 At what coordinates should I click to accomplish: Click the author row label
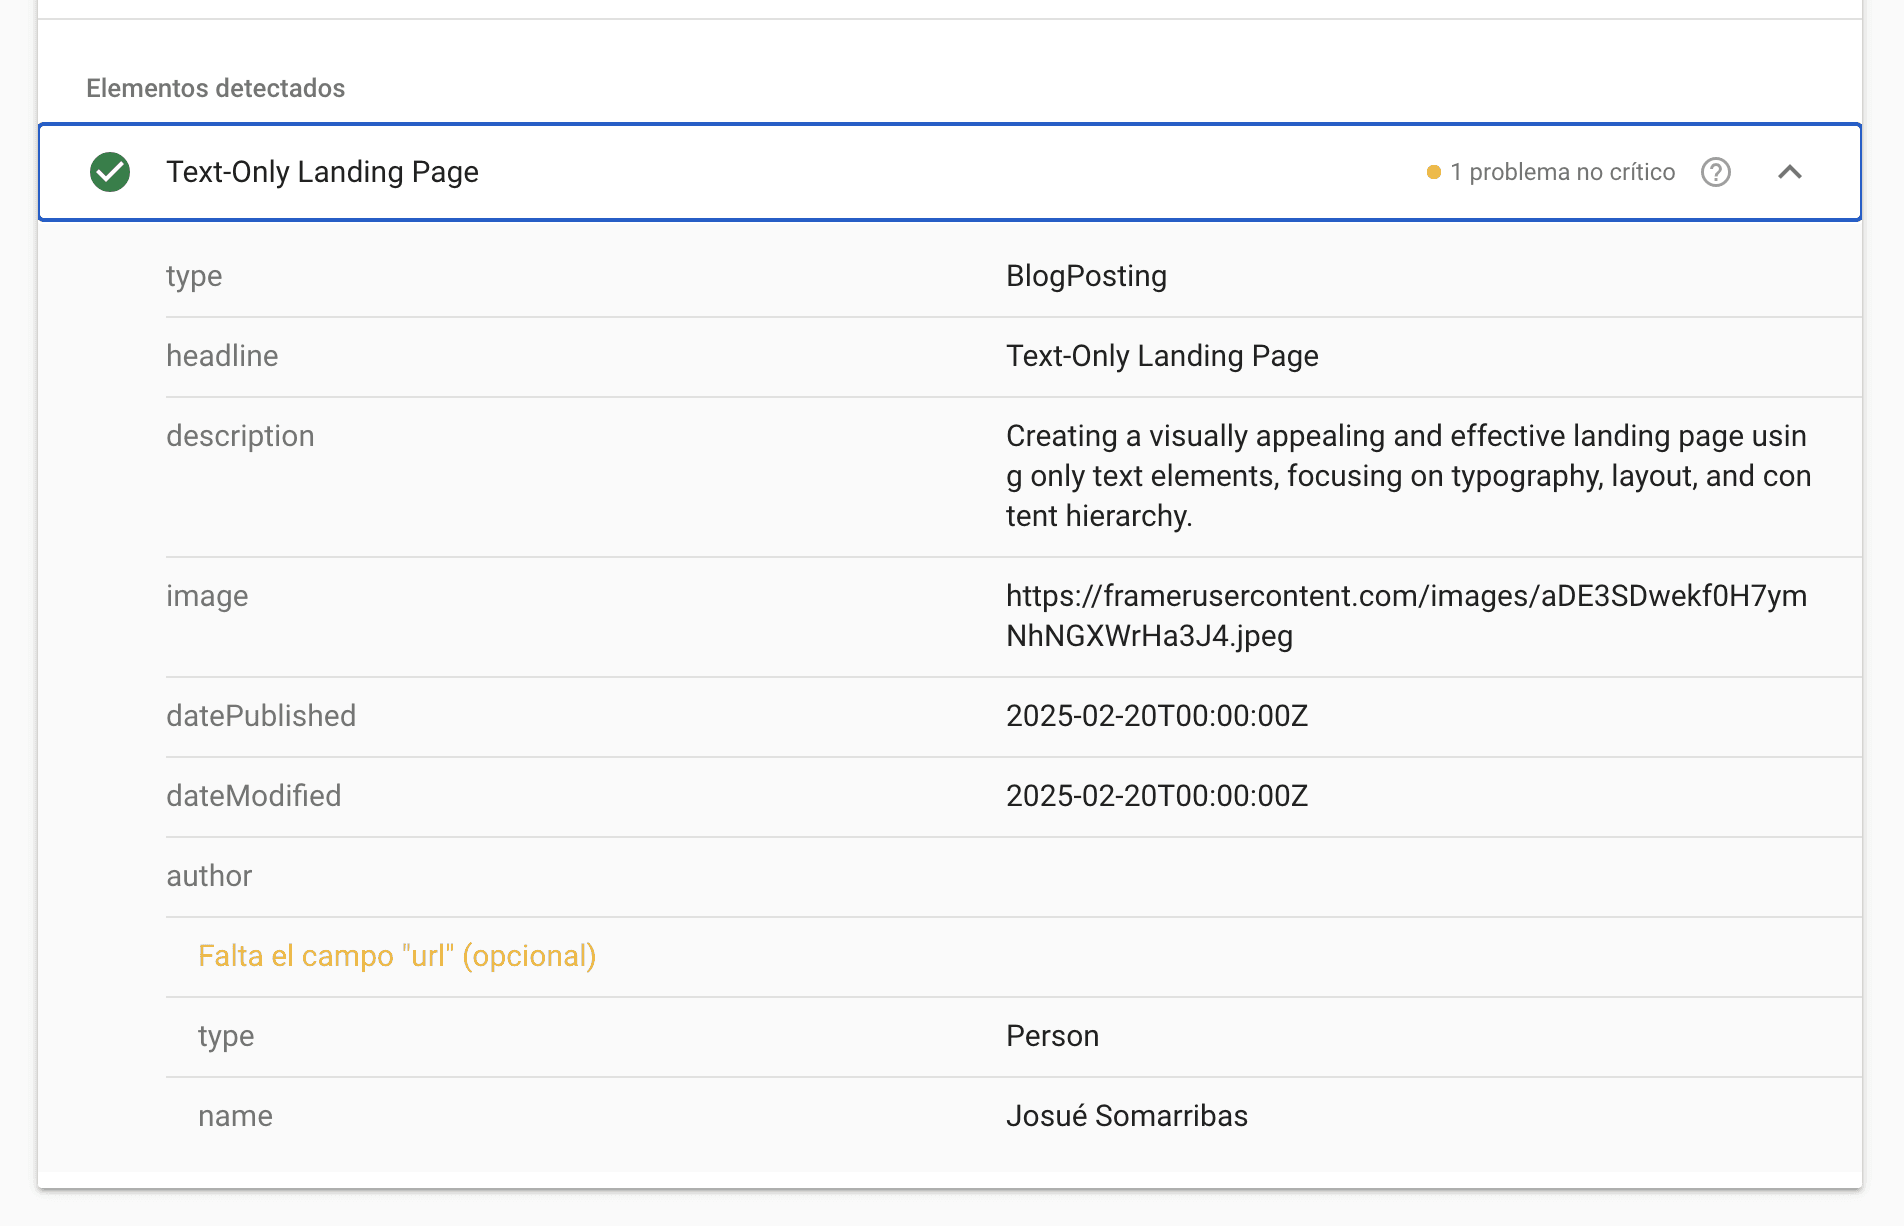click(x=209, y=876)
